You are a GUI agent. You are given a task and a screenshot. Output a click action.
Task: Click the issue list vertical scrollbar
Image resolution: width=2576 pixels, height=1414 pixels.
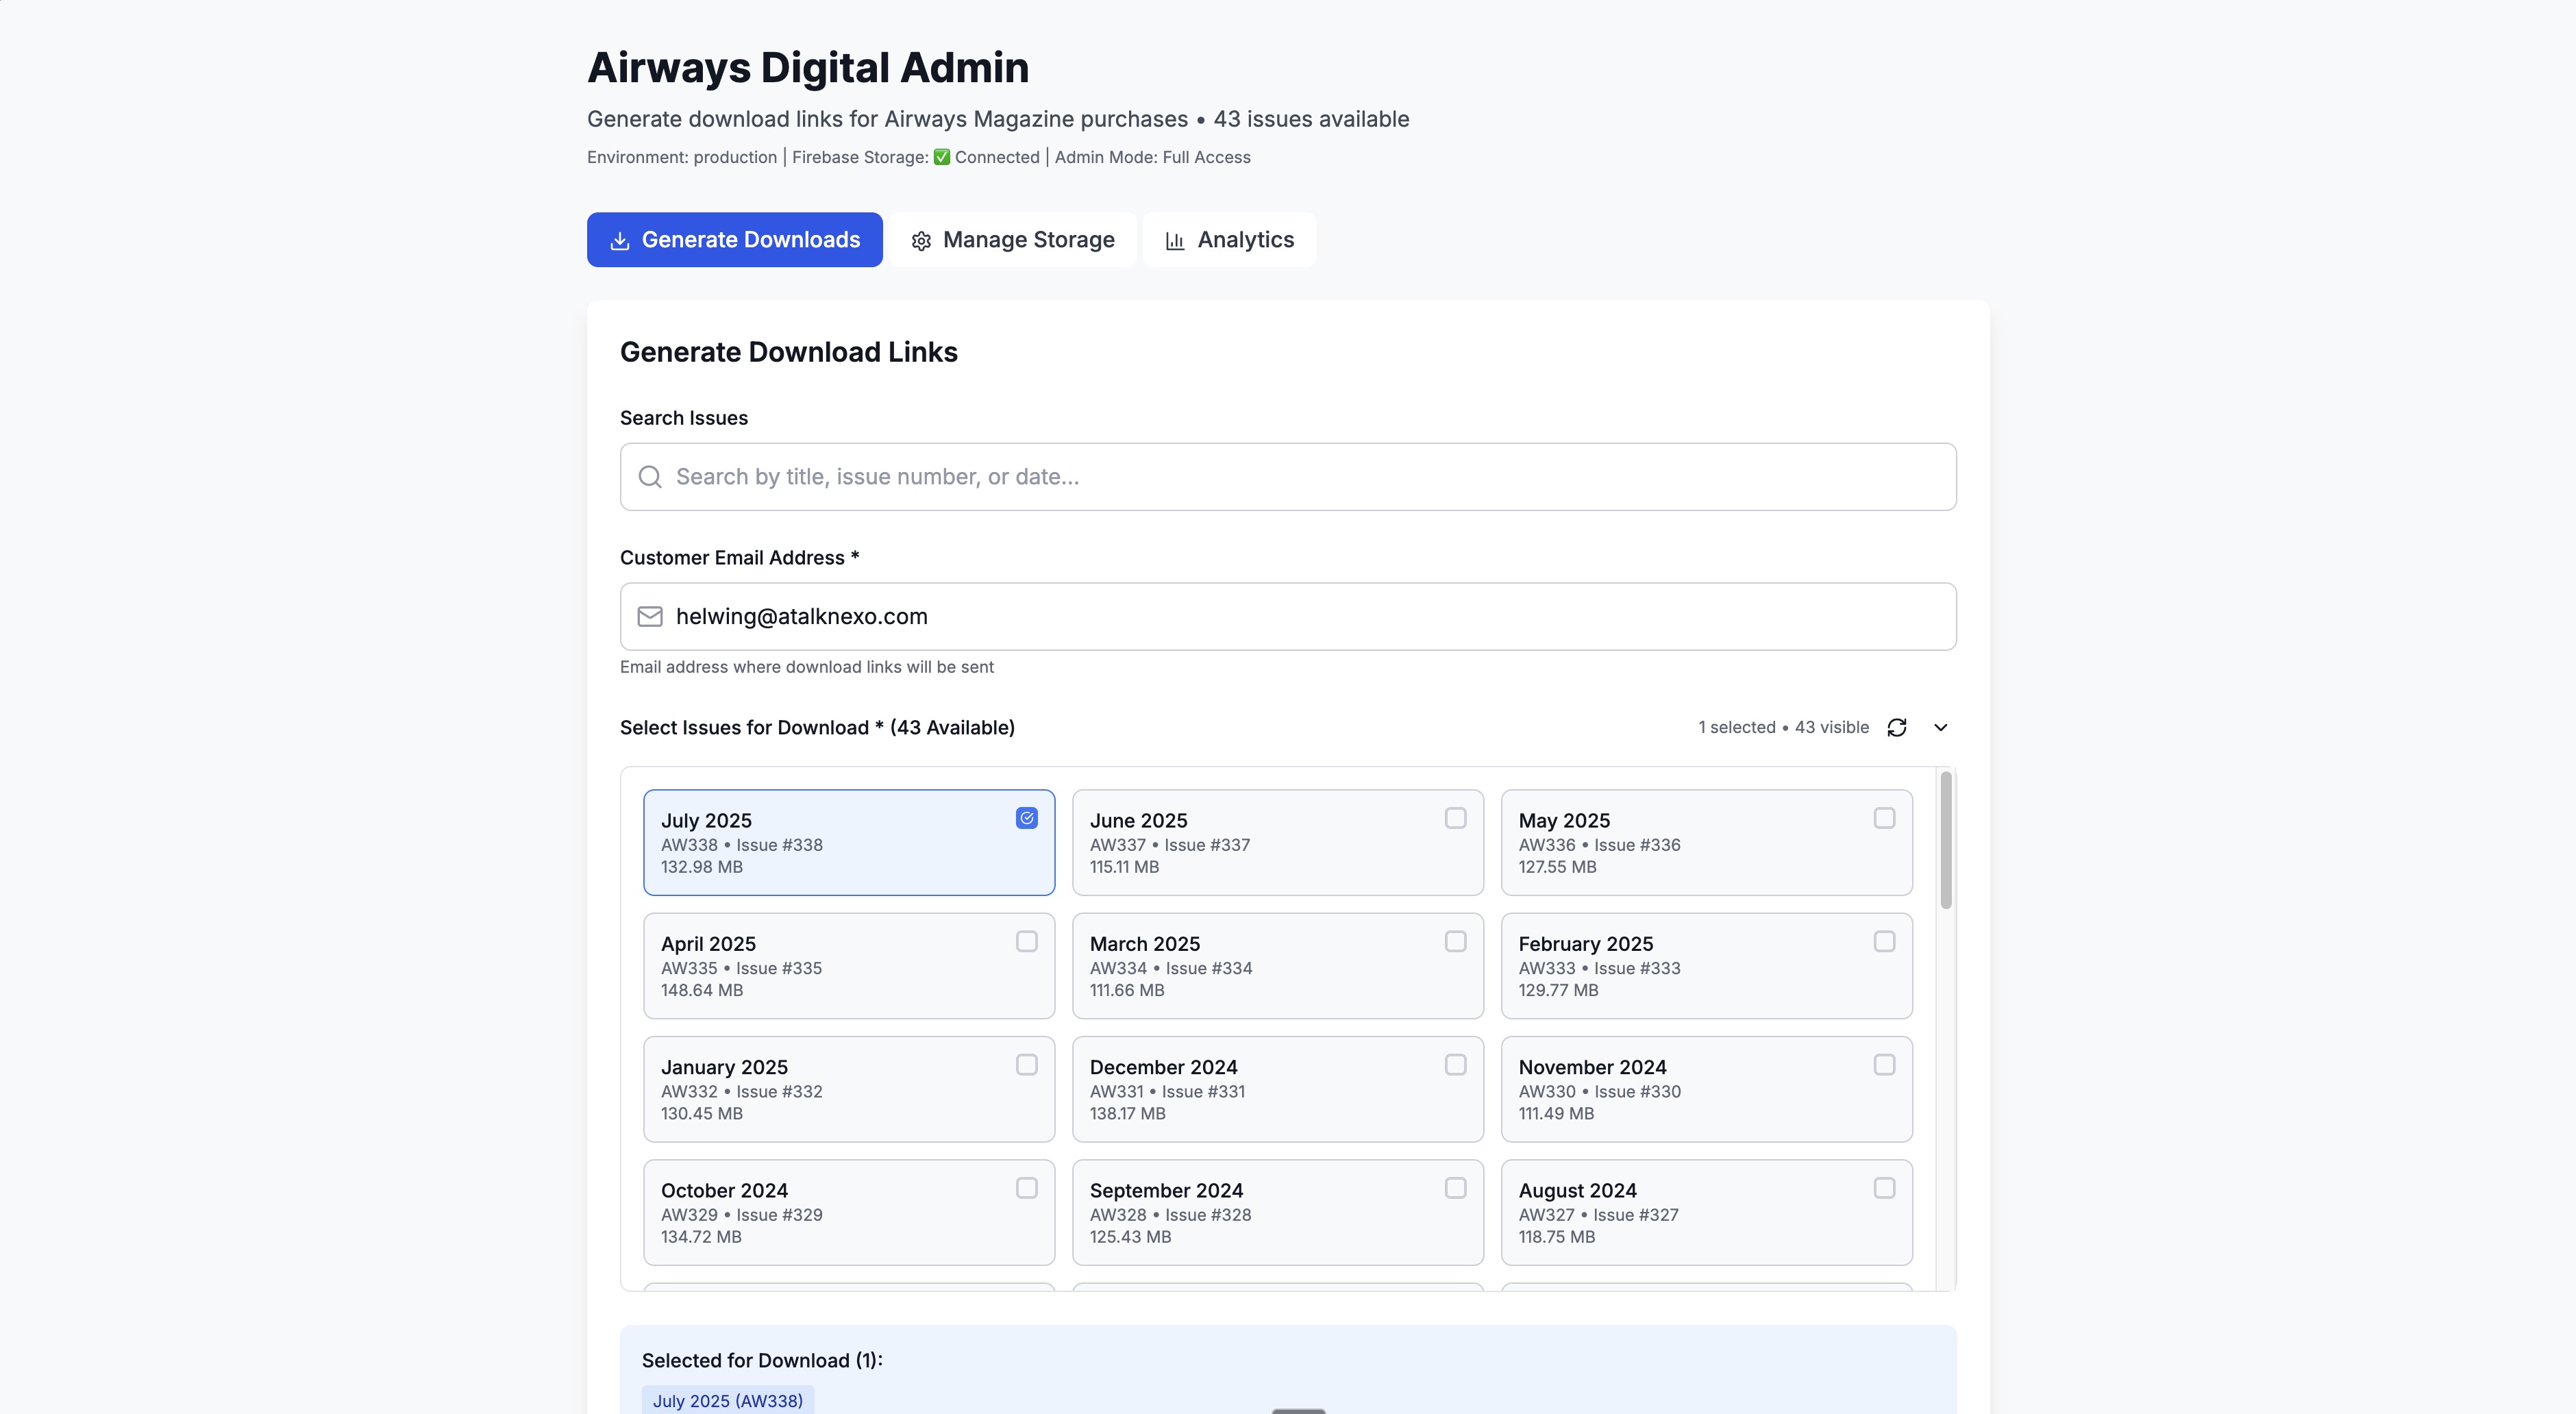tap(1945, 840)
